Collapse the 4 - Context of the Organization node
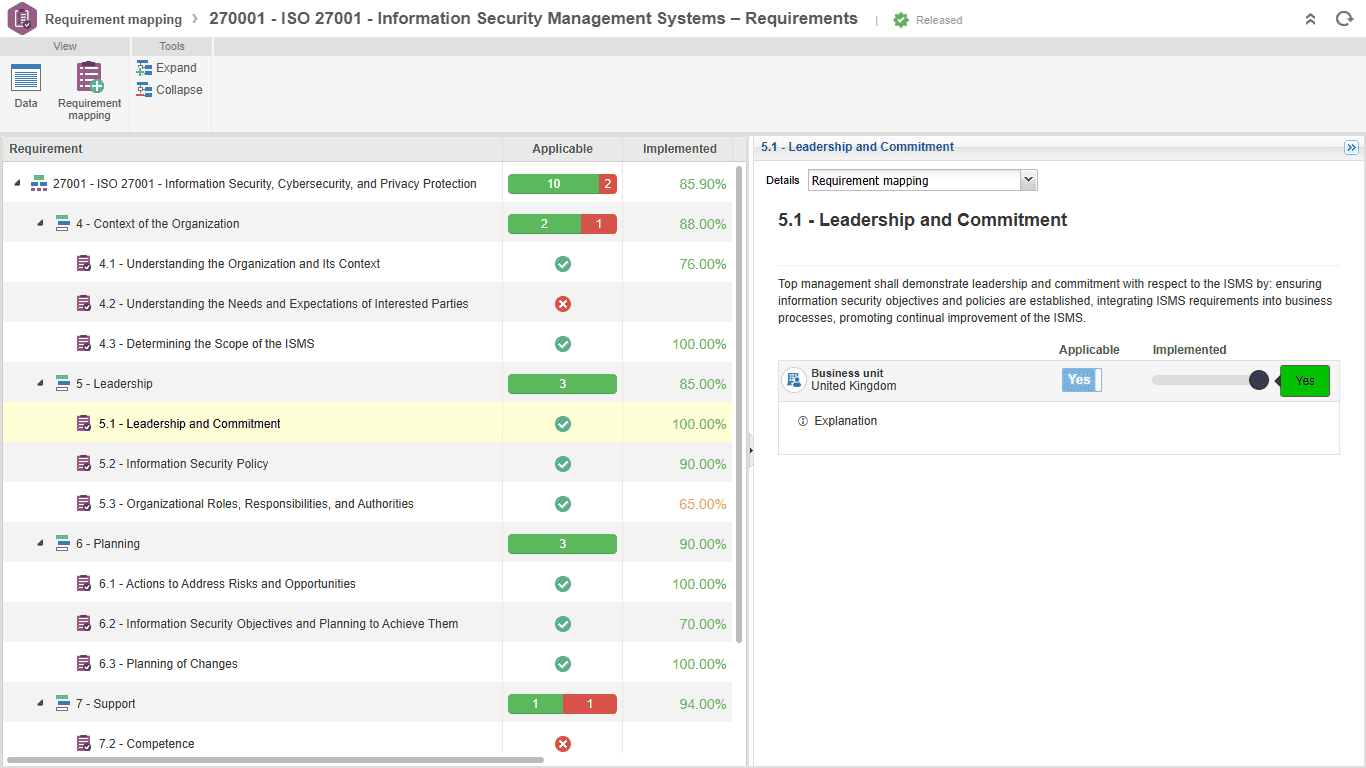Screen dimensions: 1366x768 40,224
